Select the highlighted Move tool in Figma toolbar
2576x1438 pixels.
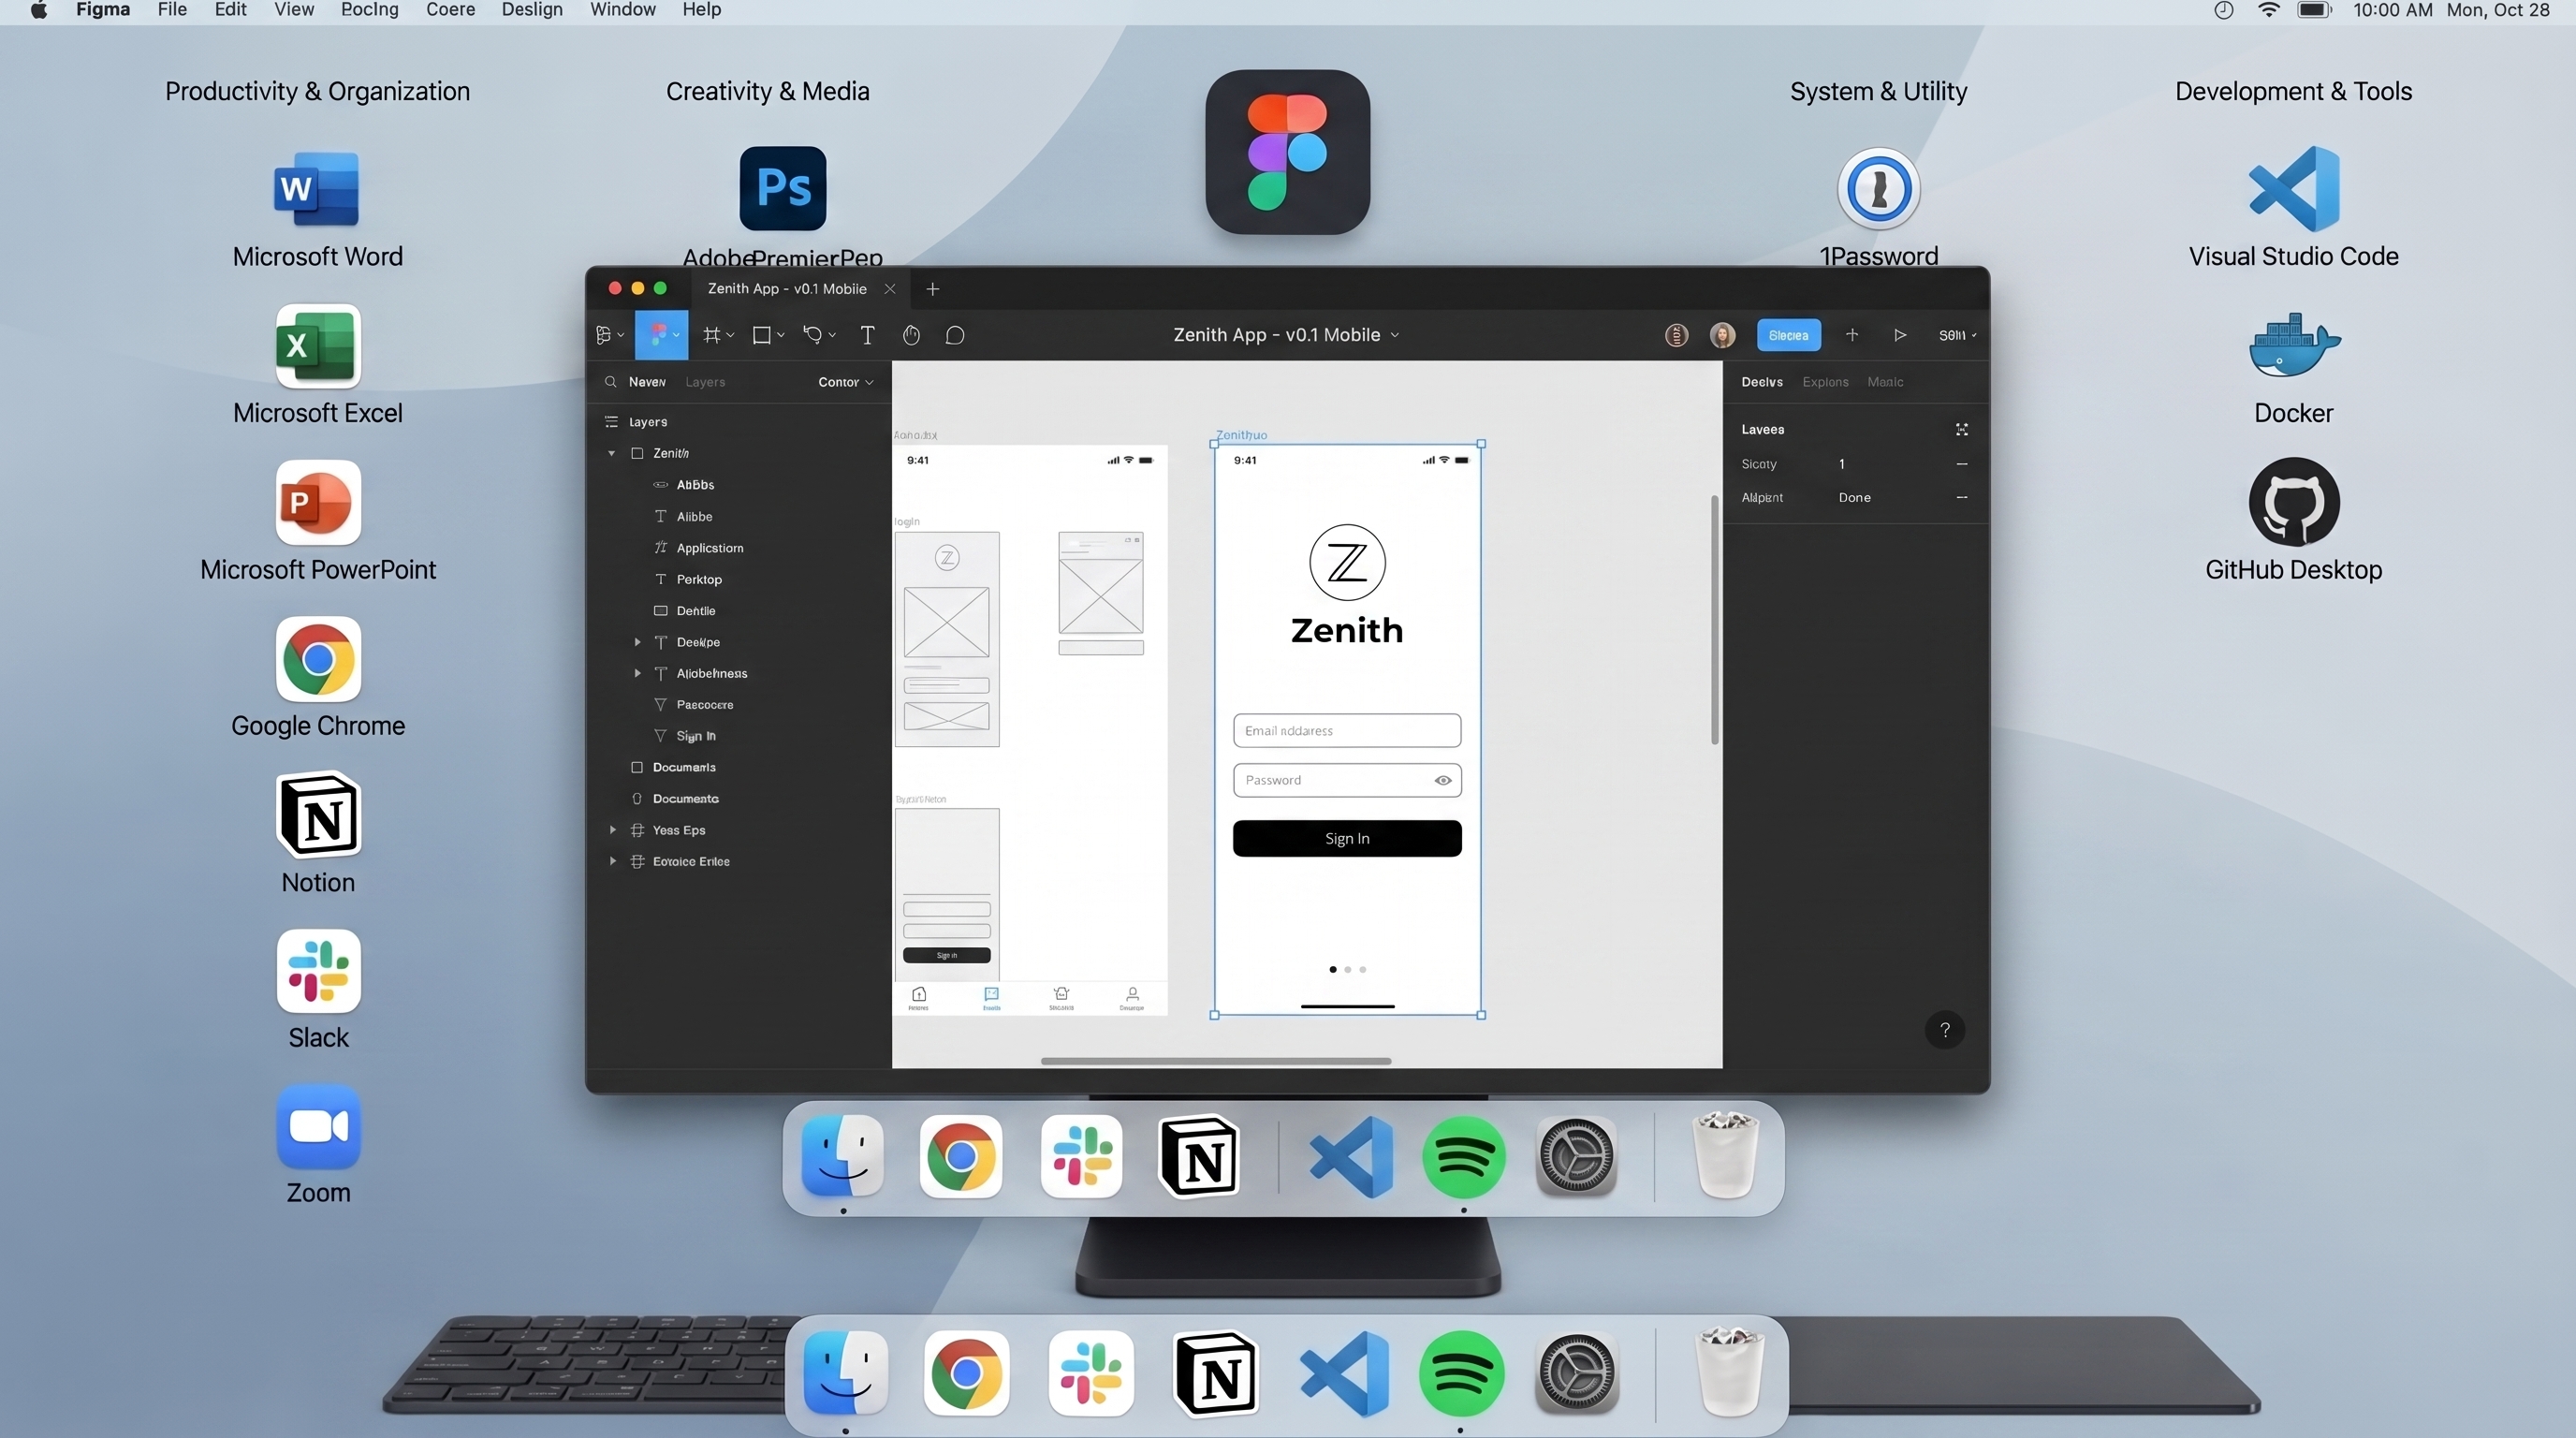(x=661, y=335)
